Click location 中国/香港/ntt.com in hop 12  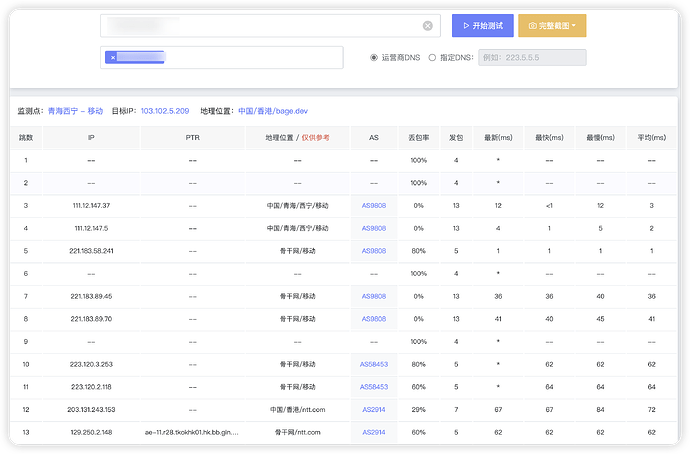pos(297,410)
